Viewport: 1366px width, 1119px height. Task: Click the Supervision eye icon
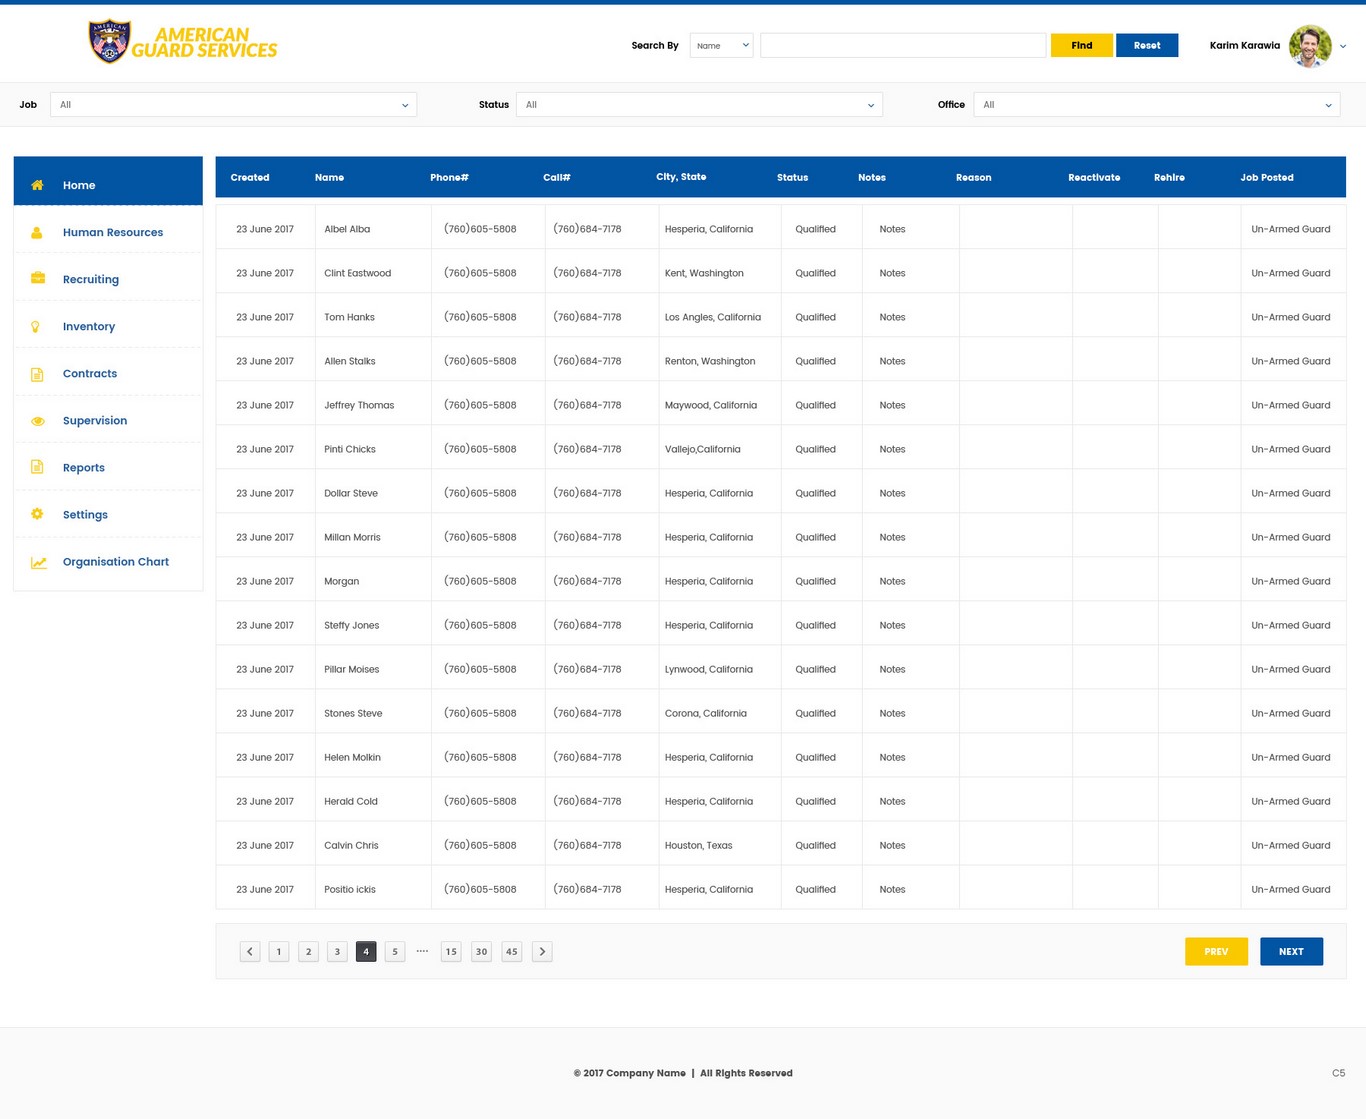tap(38, 421)
